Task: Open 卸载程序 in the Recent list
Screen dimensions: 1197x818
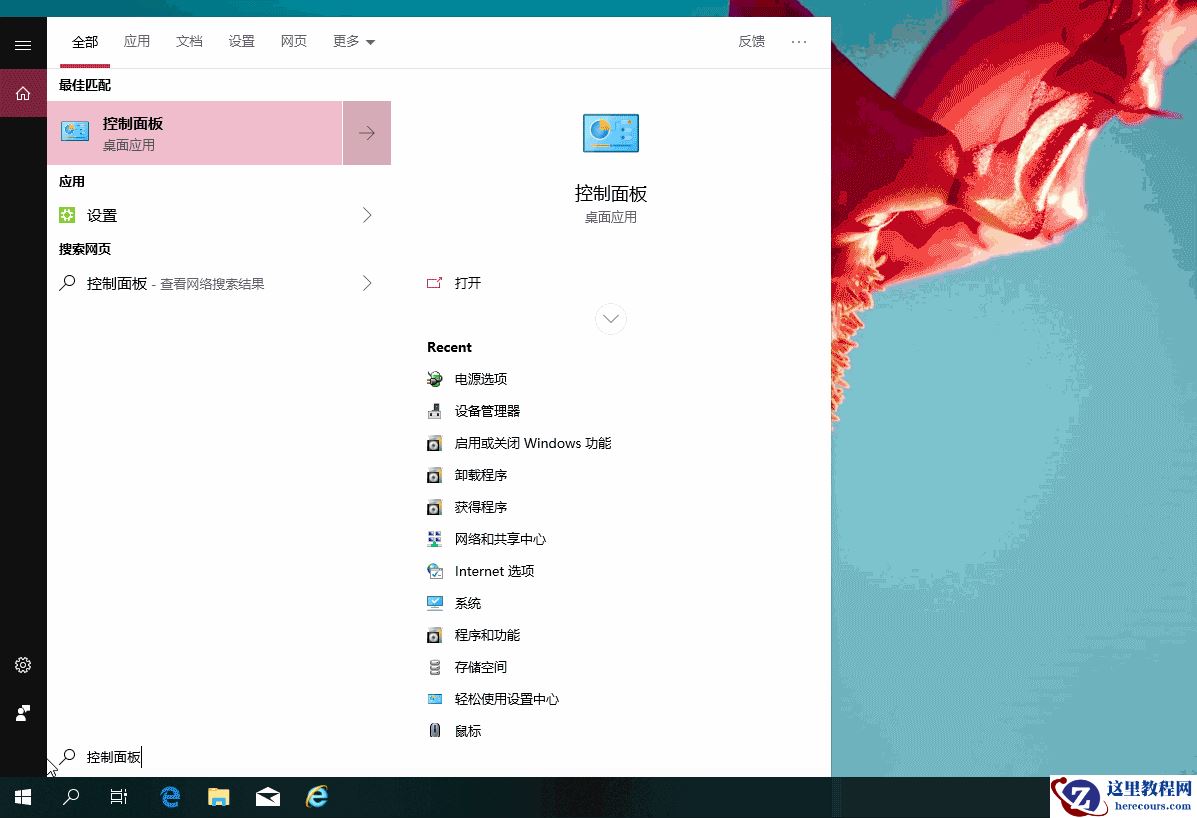Action: click(480, 475)
